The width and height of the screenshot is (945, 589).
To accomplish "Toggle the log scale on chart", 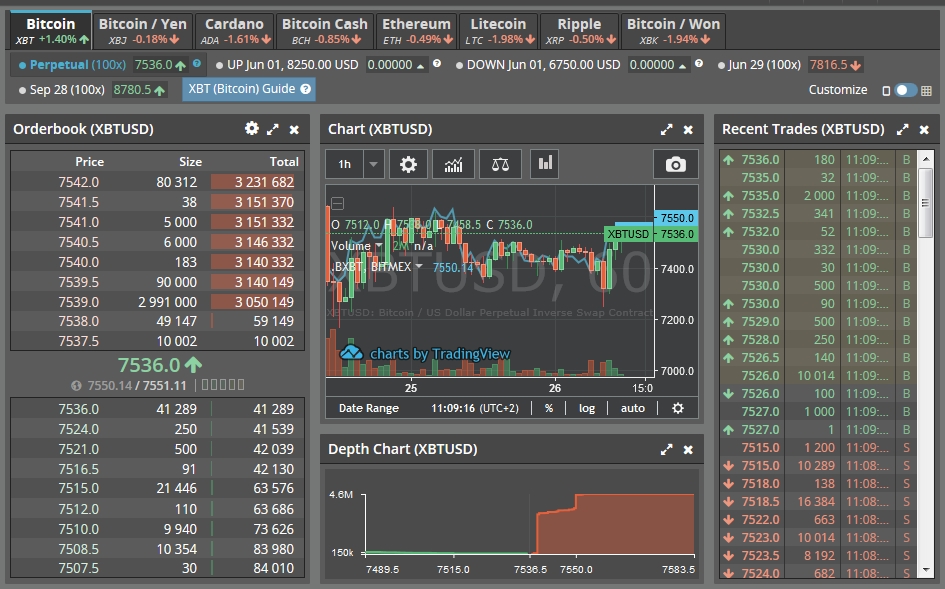I will tap(587, 408).
